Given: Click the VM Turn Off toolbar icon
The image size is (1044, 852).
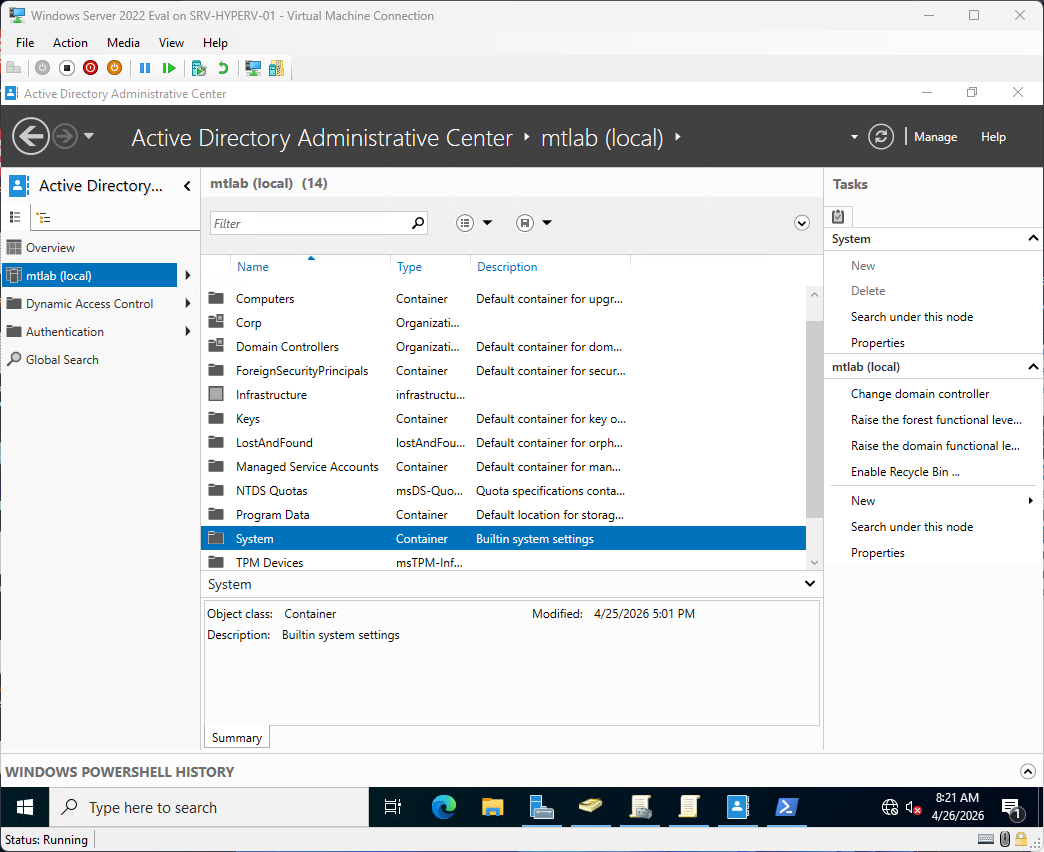Looking at the screenshot, I should pos(67,68).
